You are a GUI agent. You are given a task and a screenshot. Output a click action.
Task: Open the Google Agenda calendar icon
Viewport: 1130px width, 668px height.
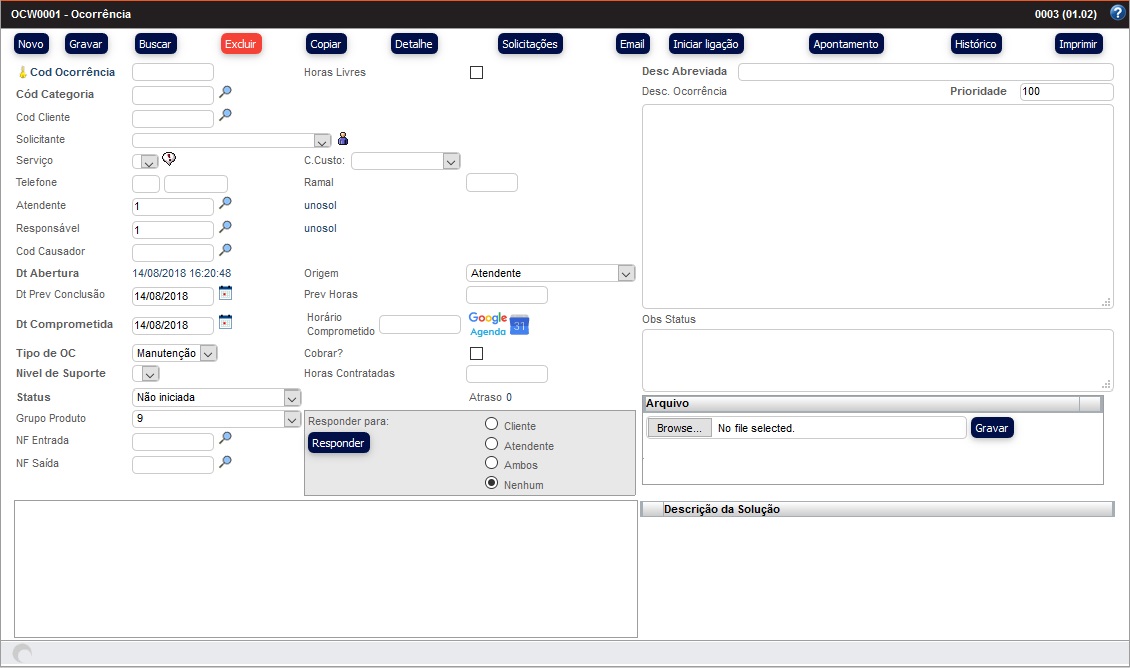[x=519, y=325]
